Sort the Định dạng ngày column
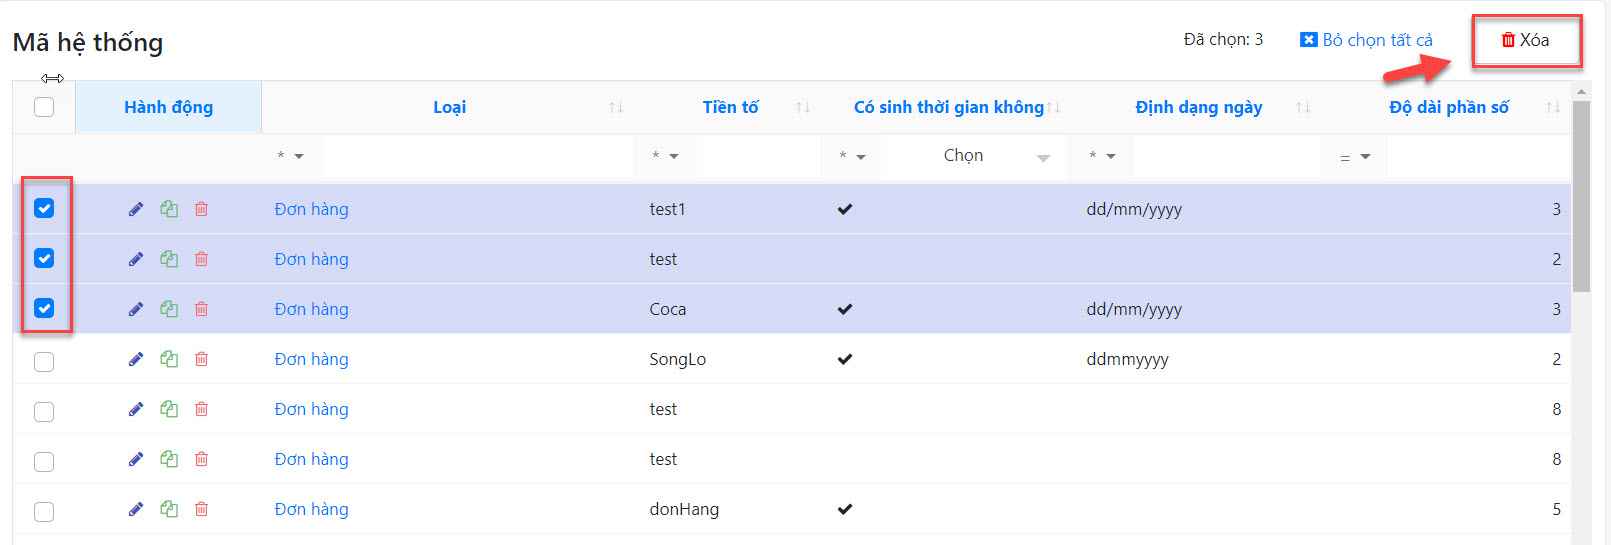This screenshot has height=545, width=1611. (x=1302, y=107)
